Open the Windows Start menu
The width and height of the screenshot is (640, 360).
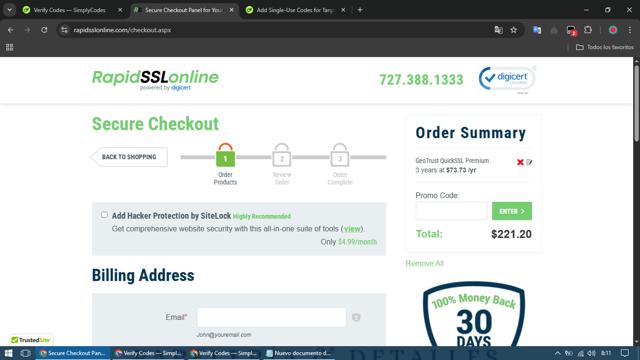tap(8, 353)
